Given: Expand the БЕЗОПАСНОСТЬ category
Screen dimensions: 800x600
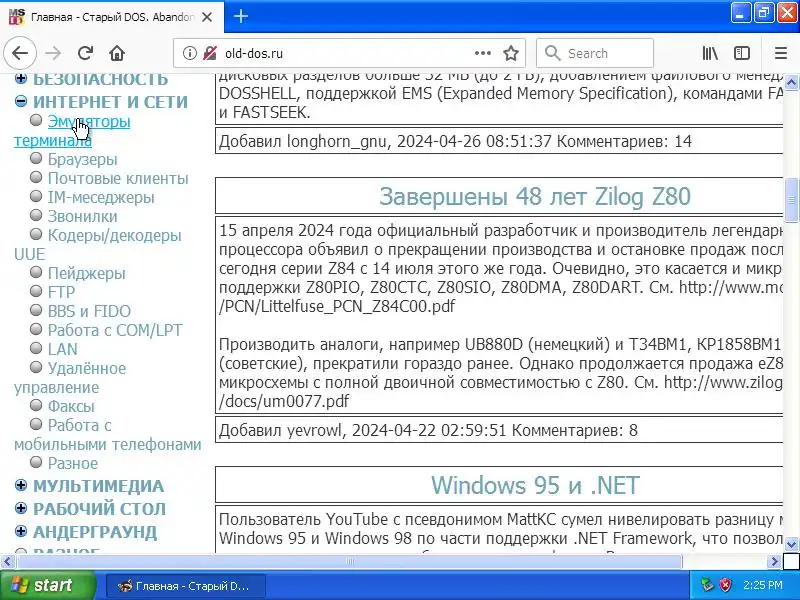Looking at the screenshot, I should point(21,79).
